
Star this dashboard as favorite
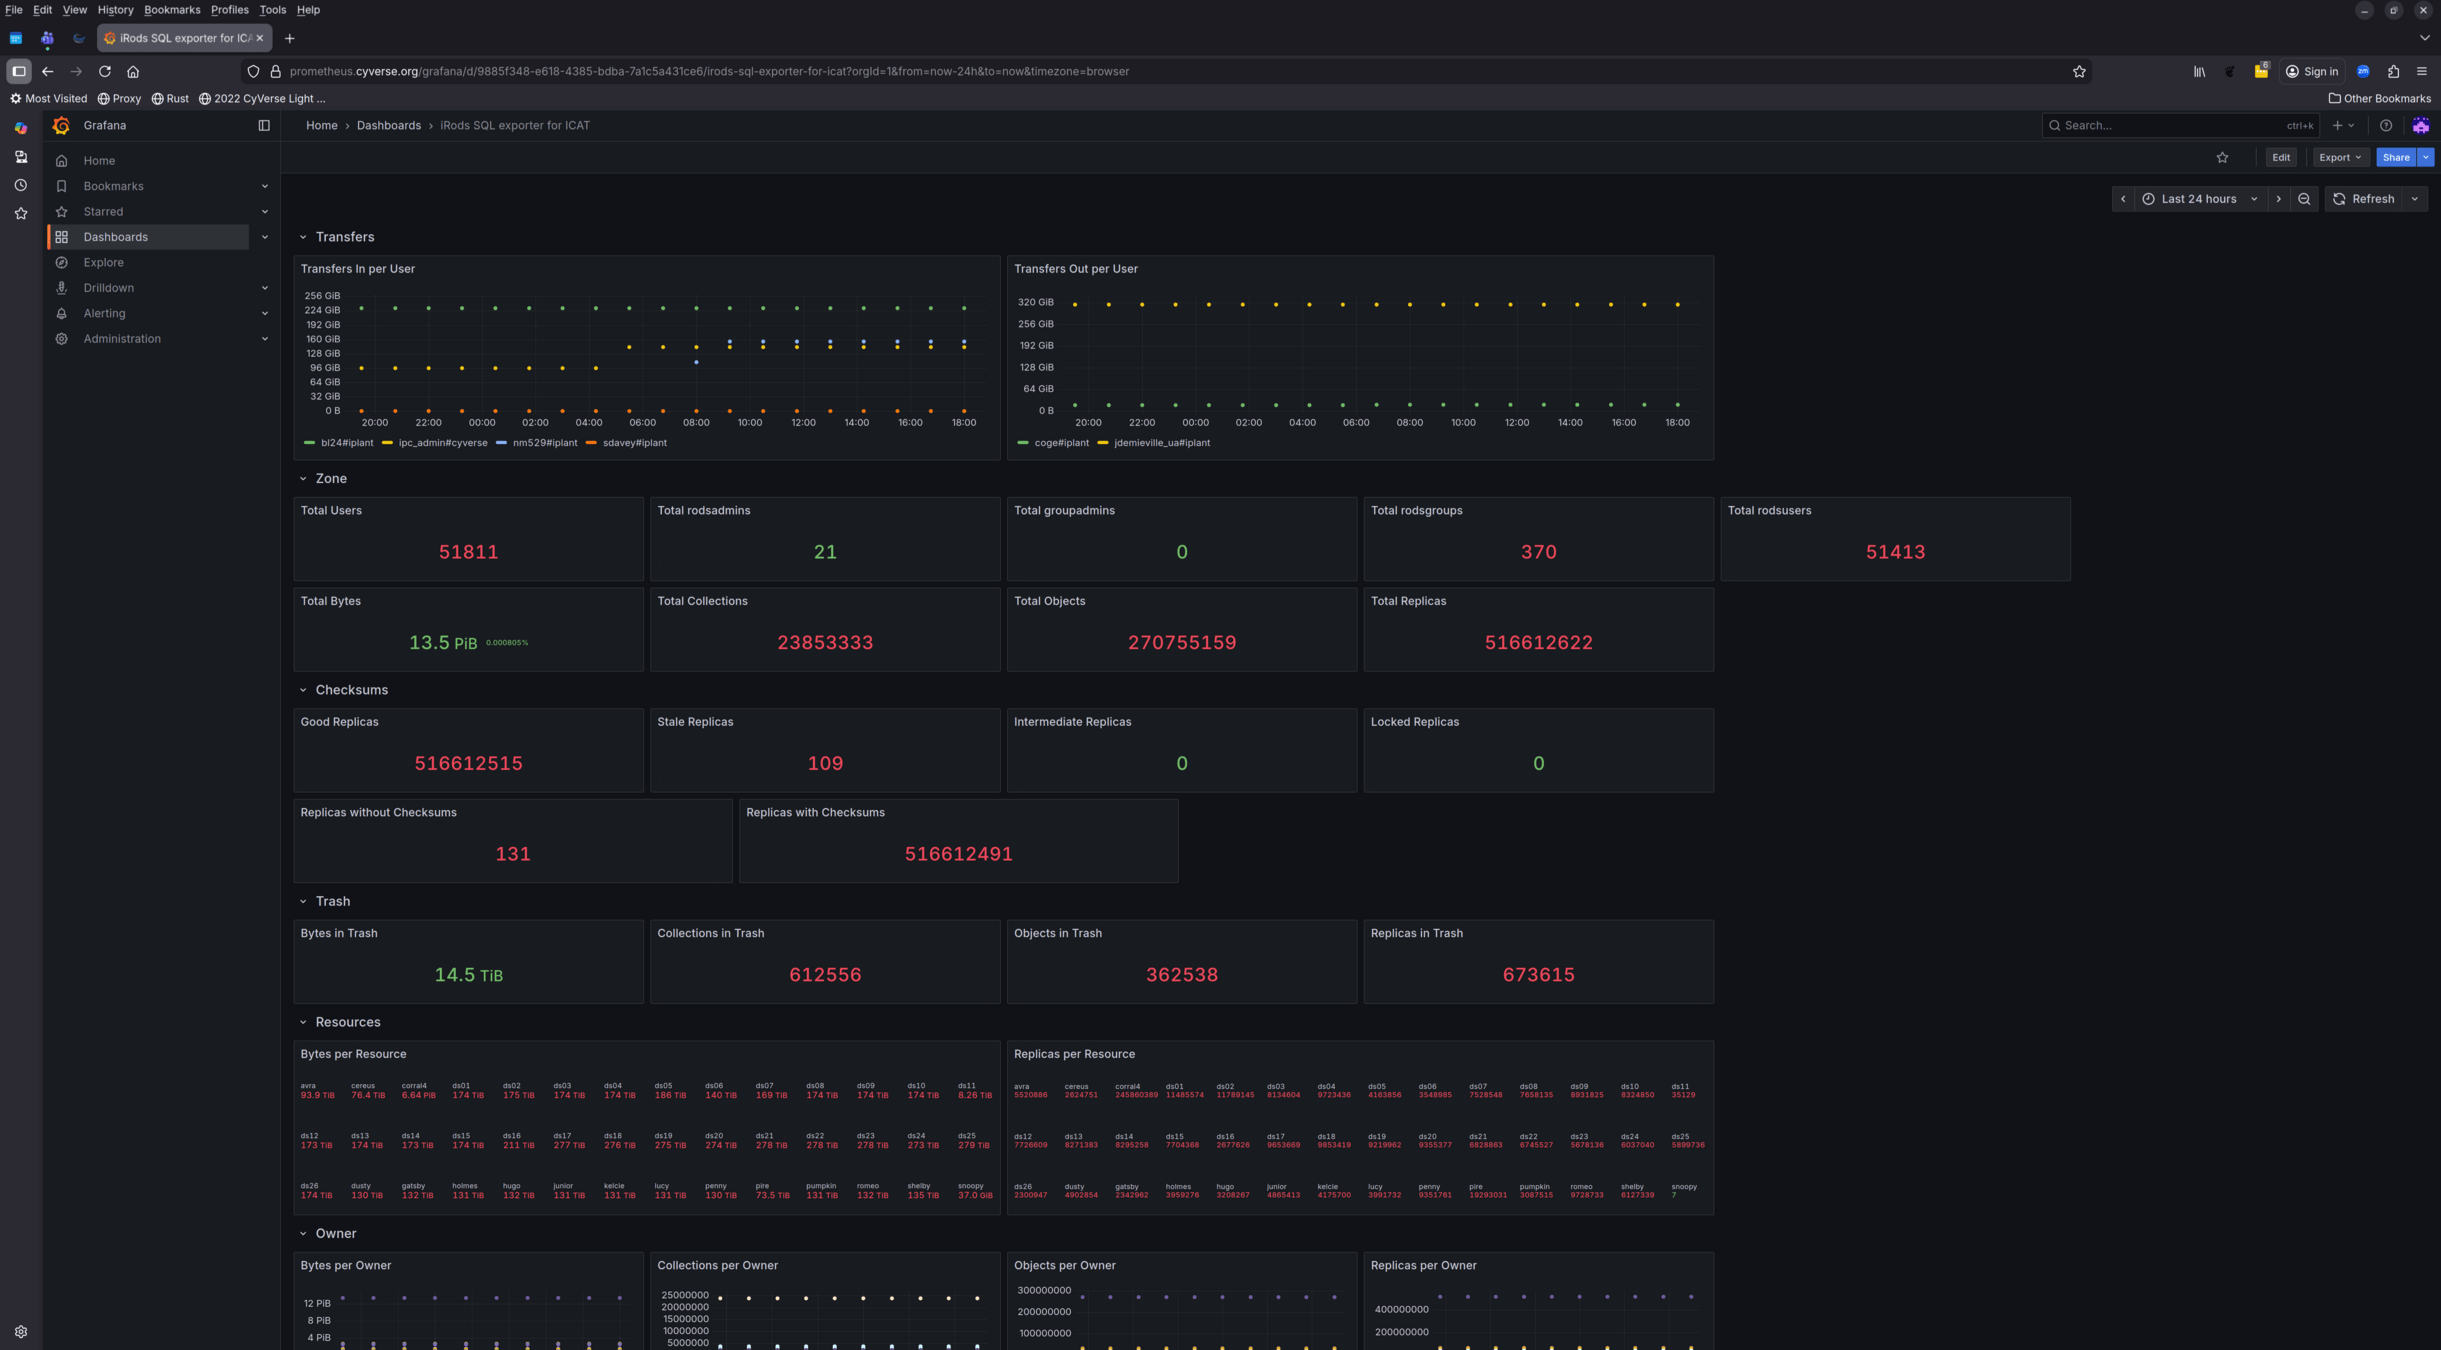(x=2222, y=157)
